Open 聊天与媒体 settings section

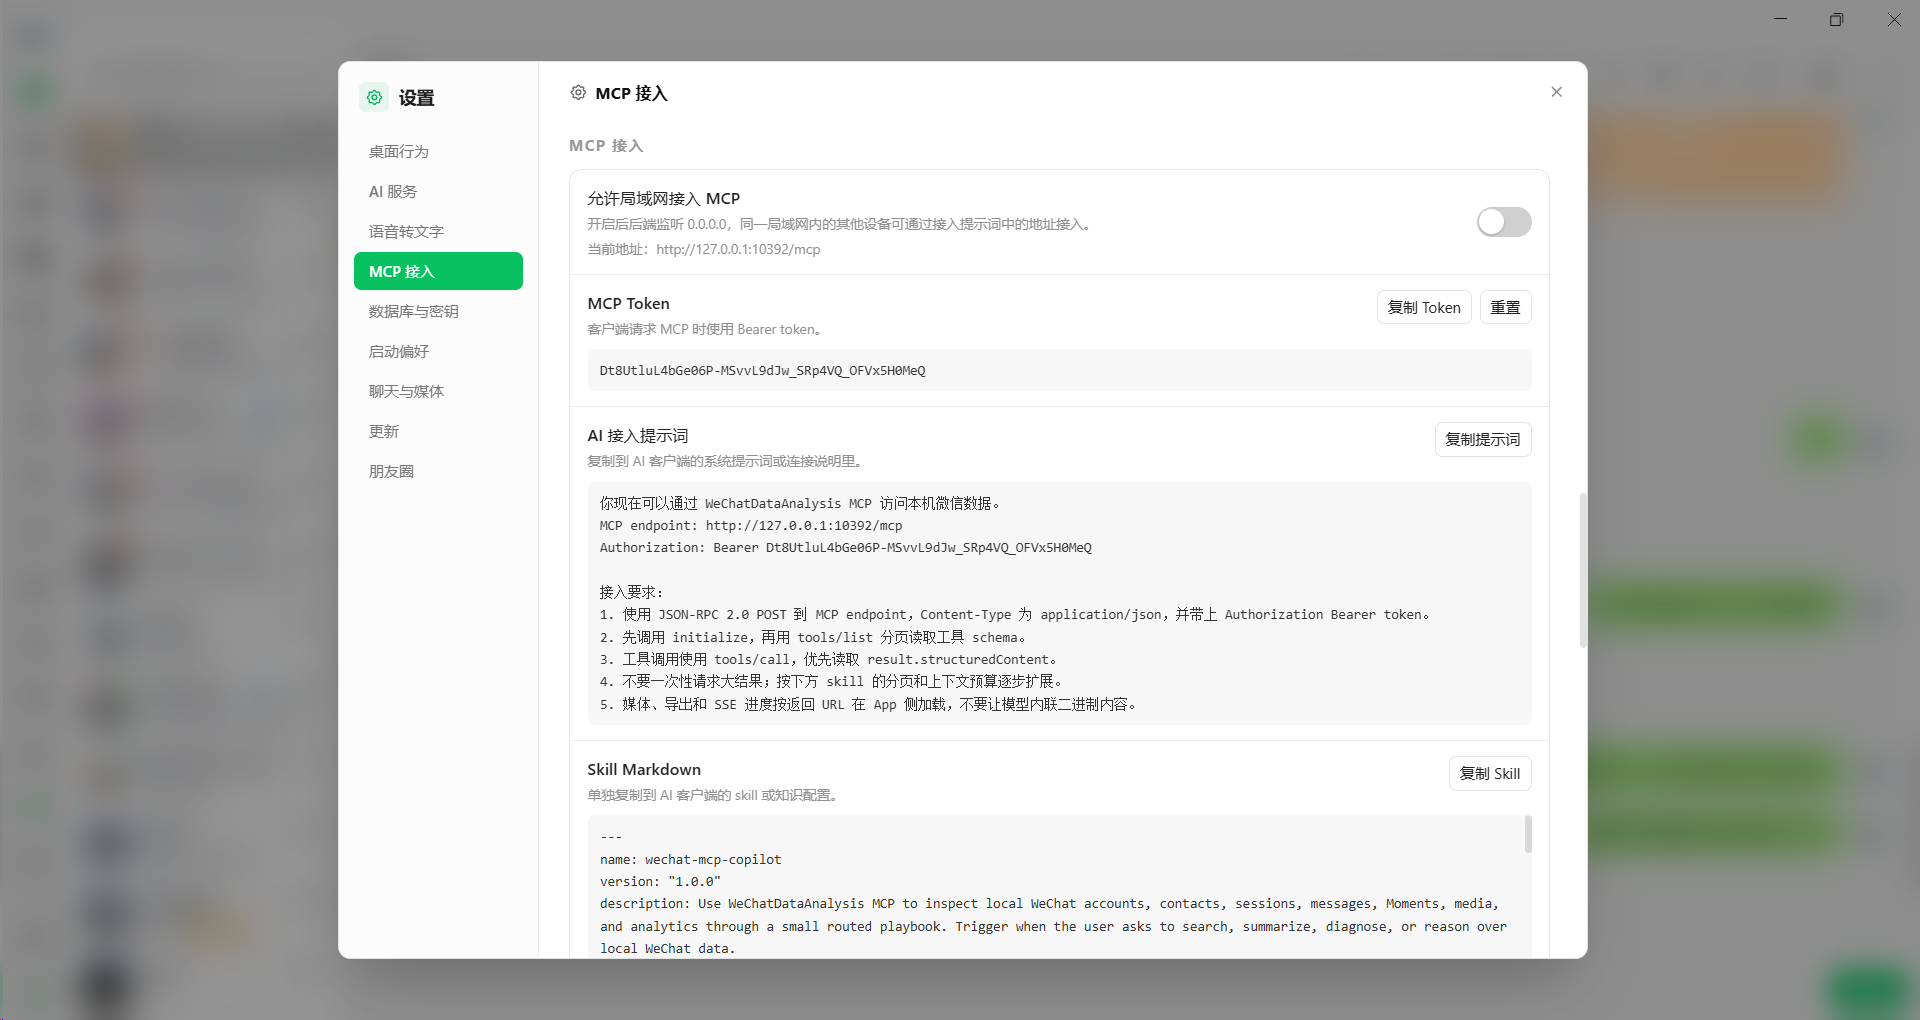pos(438,391)
